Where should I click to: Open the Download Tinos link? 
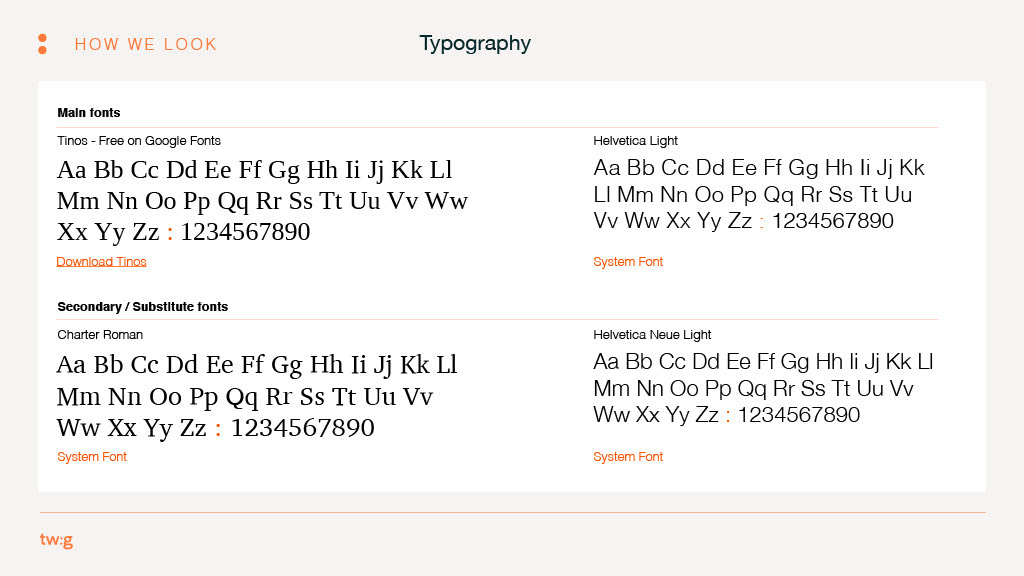[101, 262]
